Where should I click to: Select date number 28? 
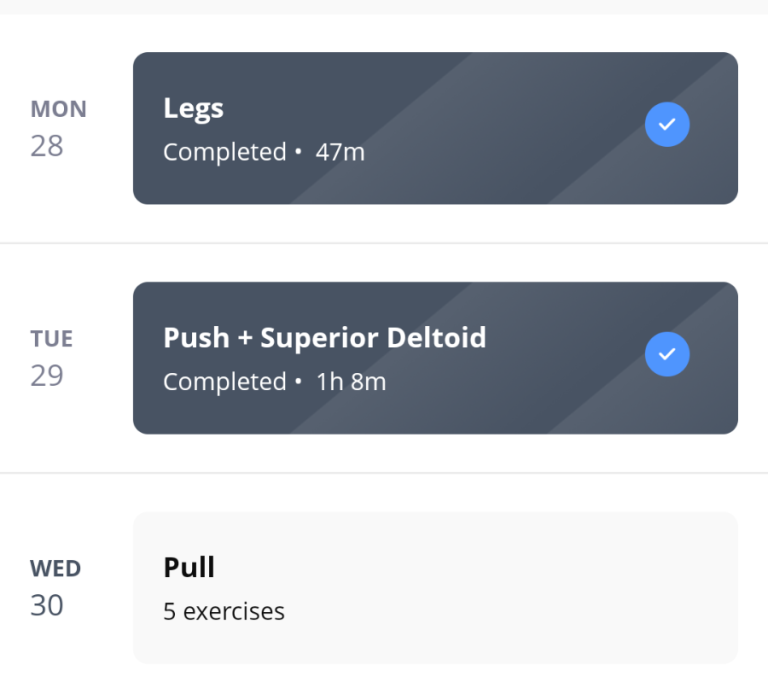click(x=47, y=146)
